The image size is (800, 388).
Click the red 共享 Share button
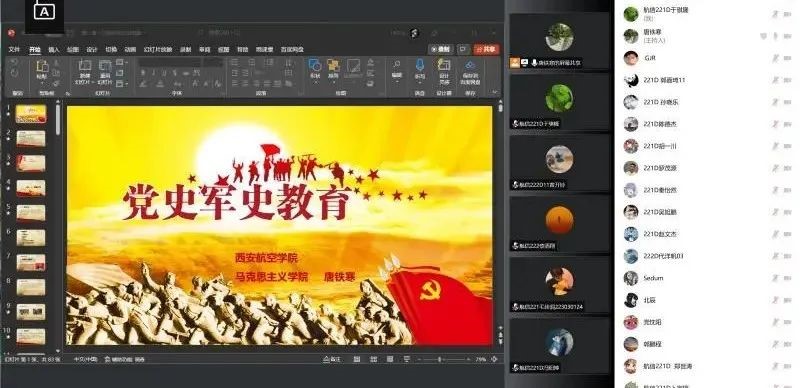click(x=486, y=49)
